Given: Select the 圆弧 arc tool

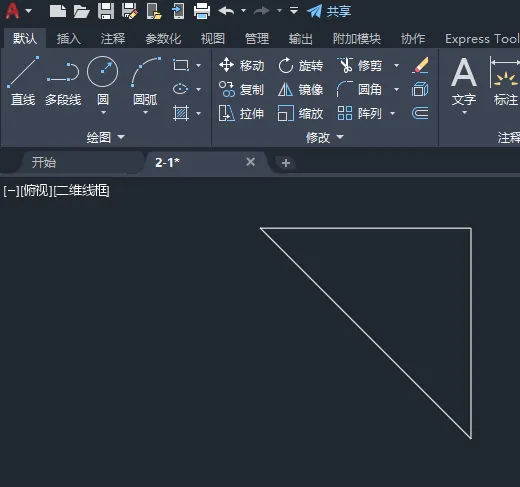Looking at the screenshot, I should point(145,80).
